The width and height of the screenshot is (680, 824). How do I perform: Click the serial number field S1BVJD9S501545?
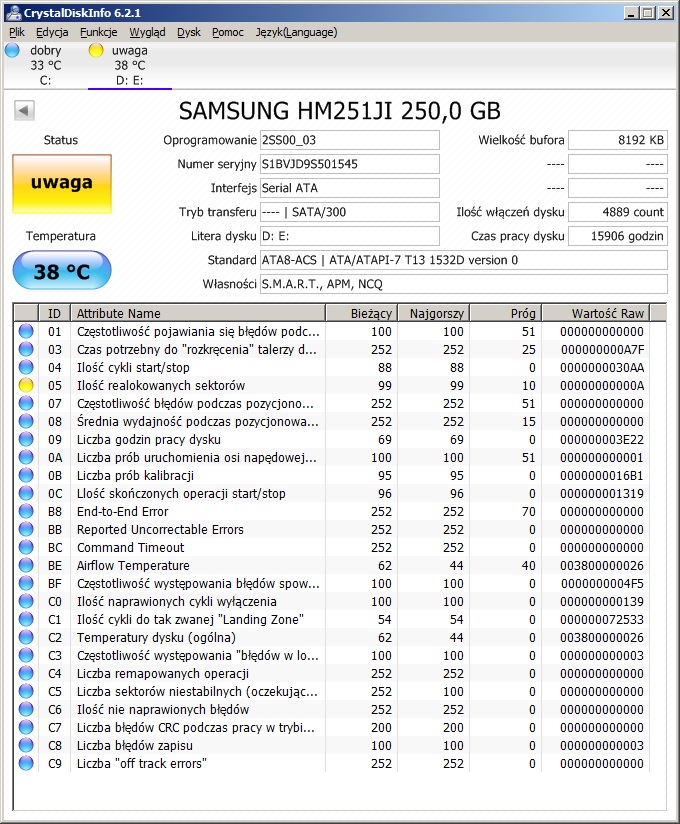coord(349,164)
